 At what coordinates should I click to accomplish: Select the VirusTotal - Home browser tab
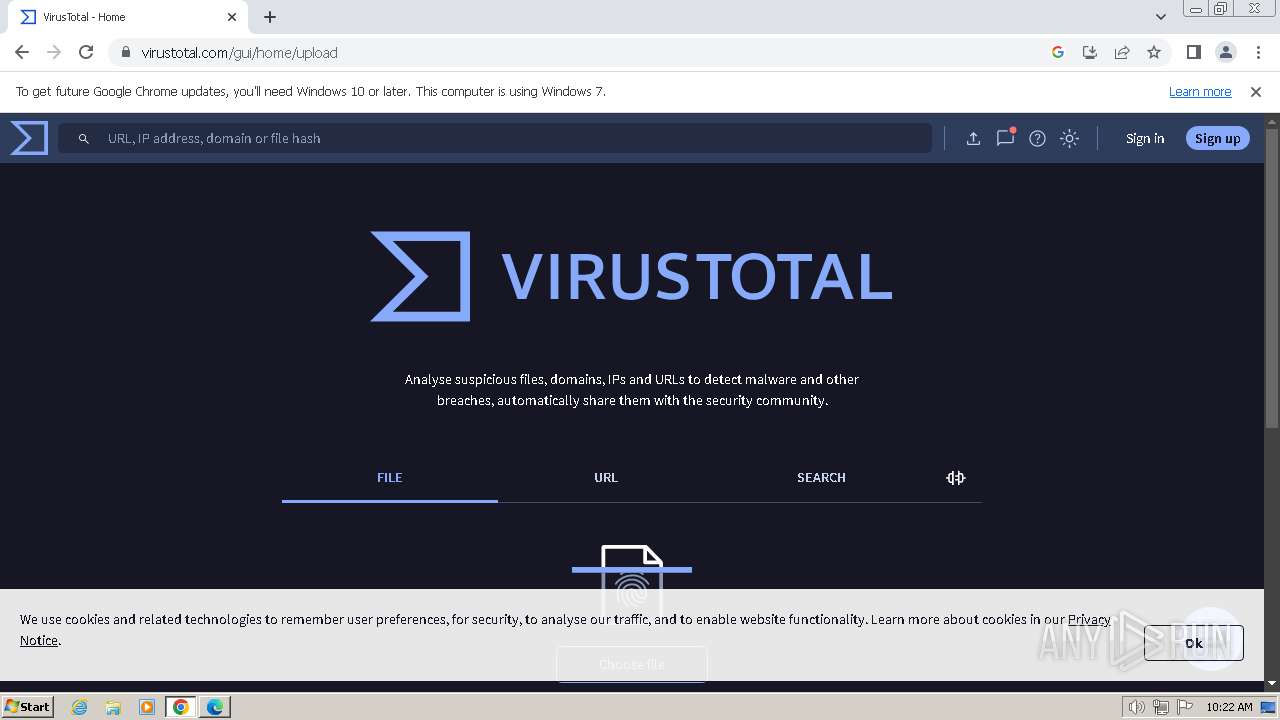128,17
